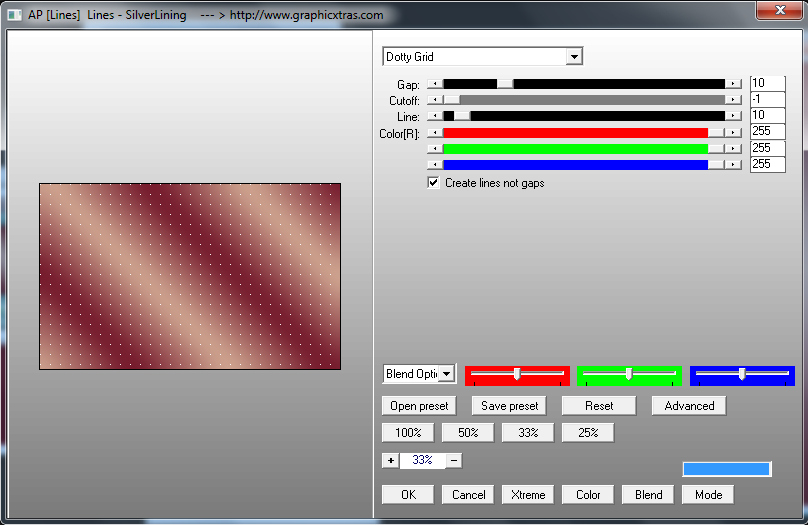Image resolution: width=808 pixels, height=525 pixels.
Task: Click the Open preset button
Action: [x=419, y=406]
